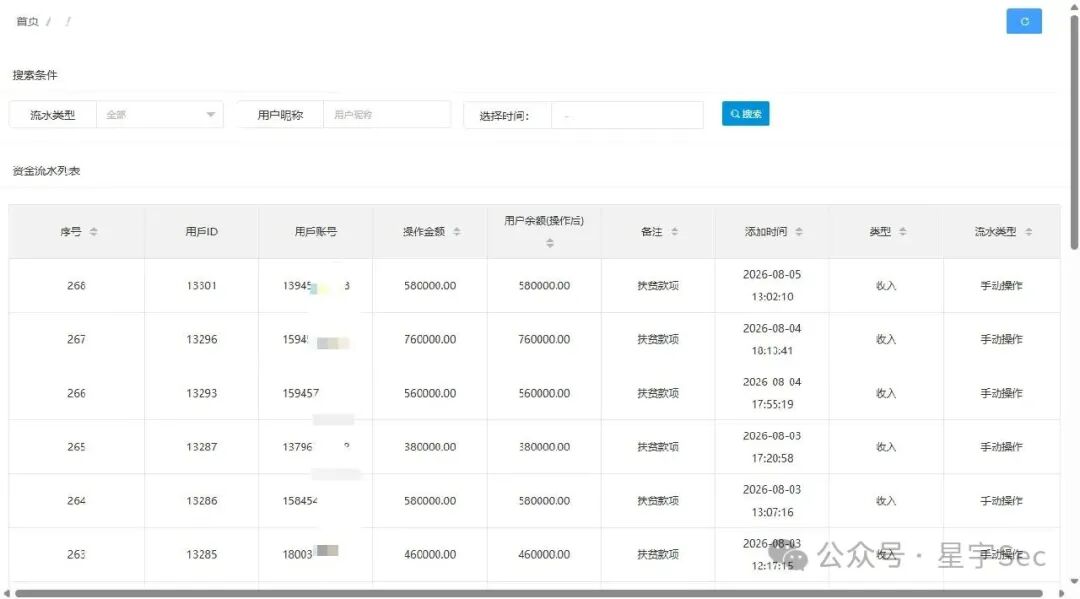The image size is (1080, 599).
Task: Select user ID cell 13287
Action: point(202,447)
